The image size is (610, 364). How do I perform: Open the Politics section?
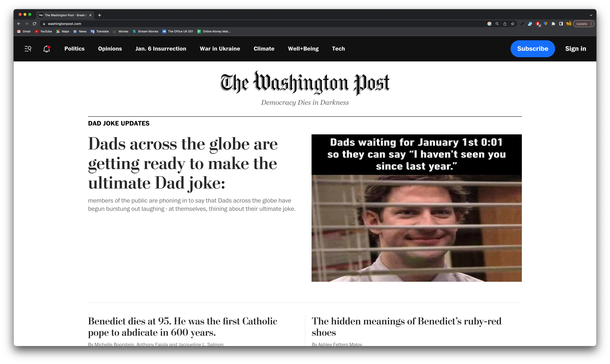click(74, 49)
